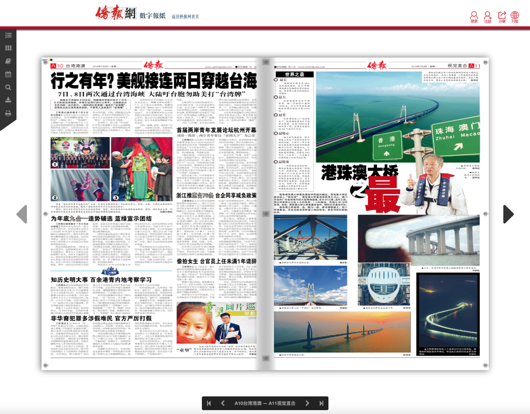Jump to the last page in bottom bar

coord(321,403)
